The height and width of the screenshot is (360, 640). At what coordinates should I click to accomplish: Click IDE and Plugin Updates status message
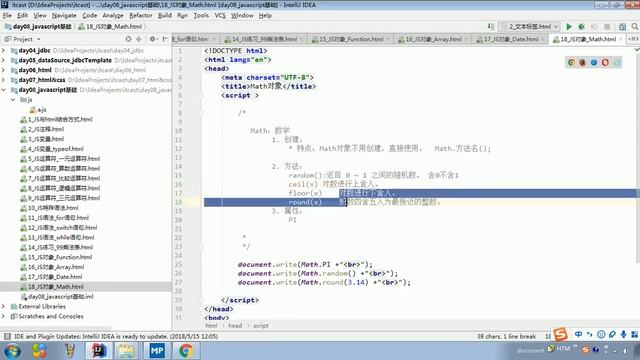116,336
